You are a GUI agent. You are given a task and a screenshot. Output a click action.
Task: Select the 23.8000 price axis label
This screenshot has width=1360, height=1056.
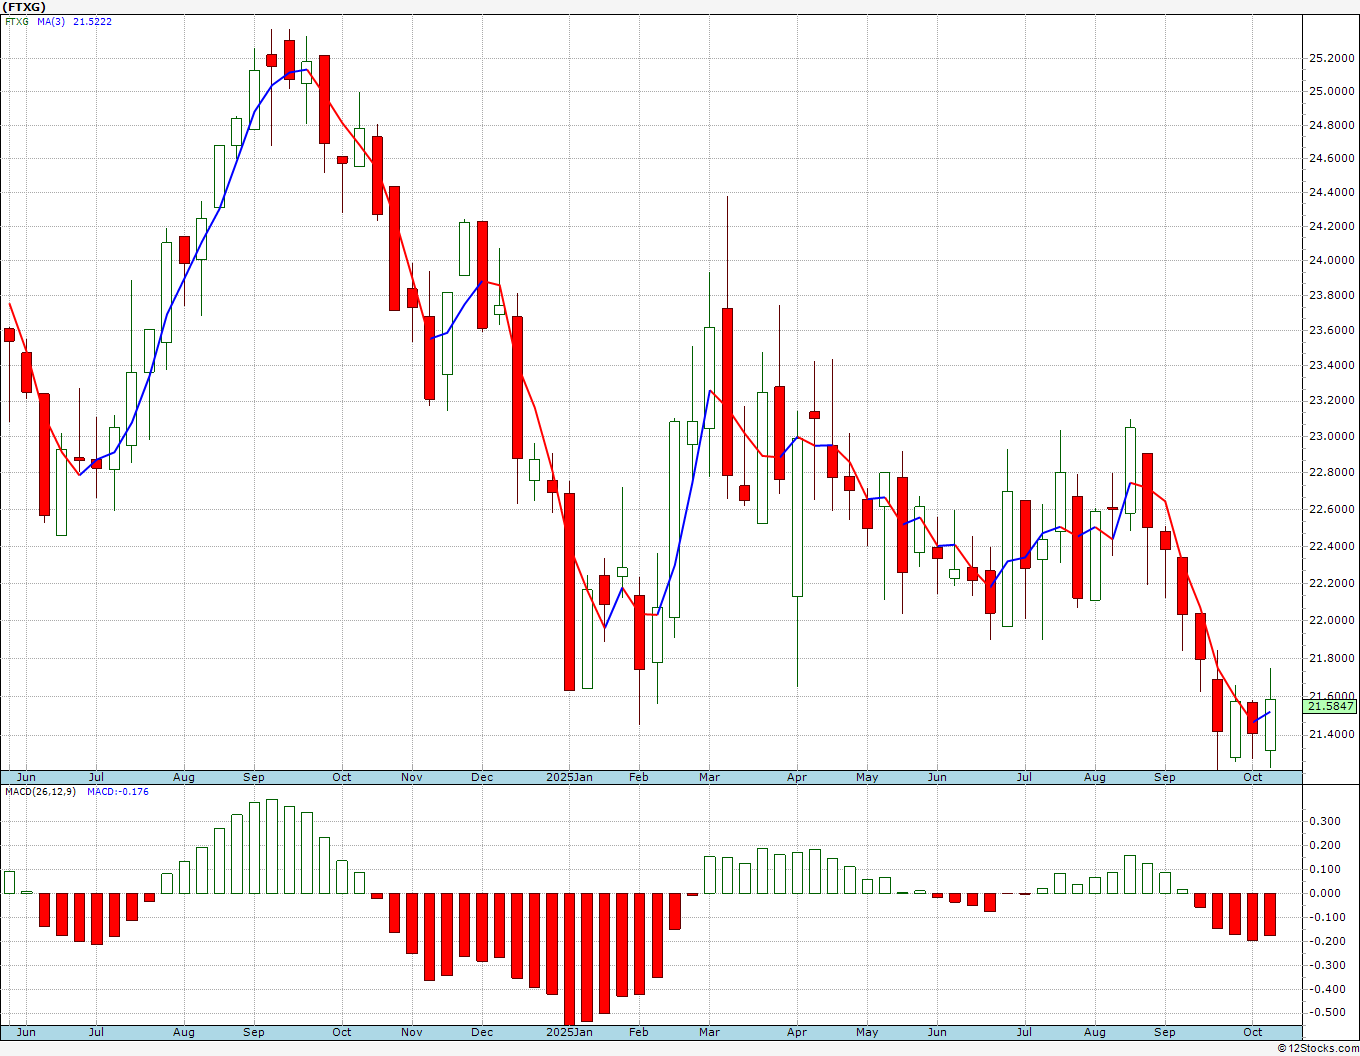1331,296
